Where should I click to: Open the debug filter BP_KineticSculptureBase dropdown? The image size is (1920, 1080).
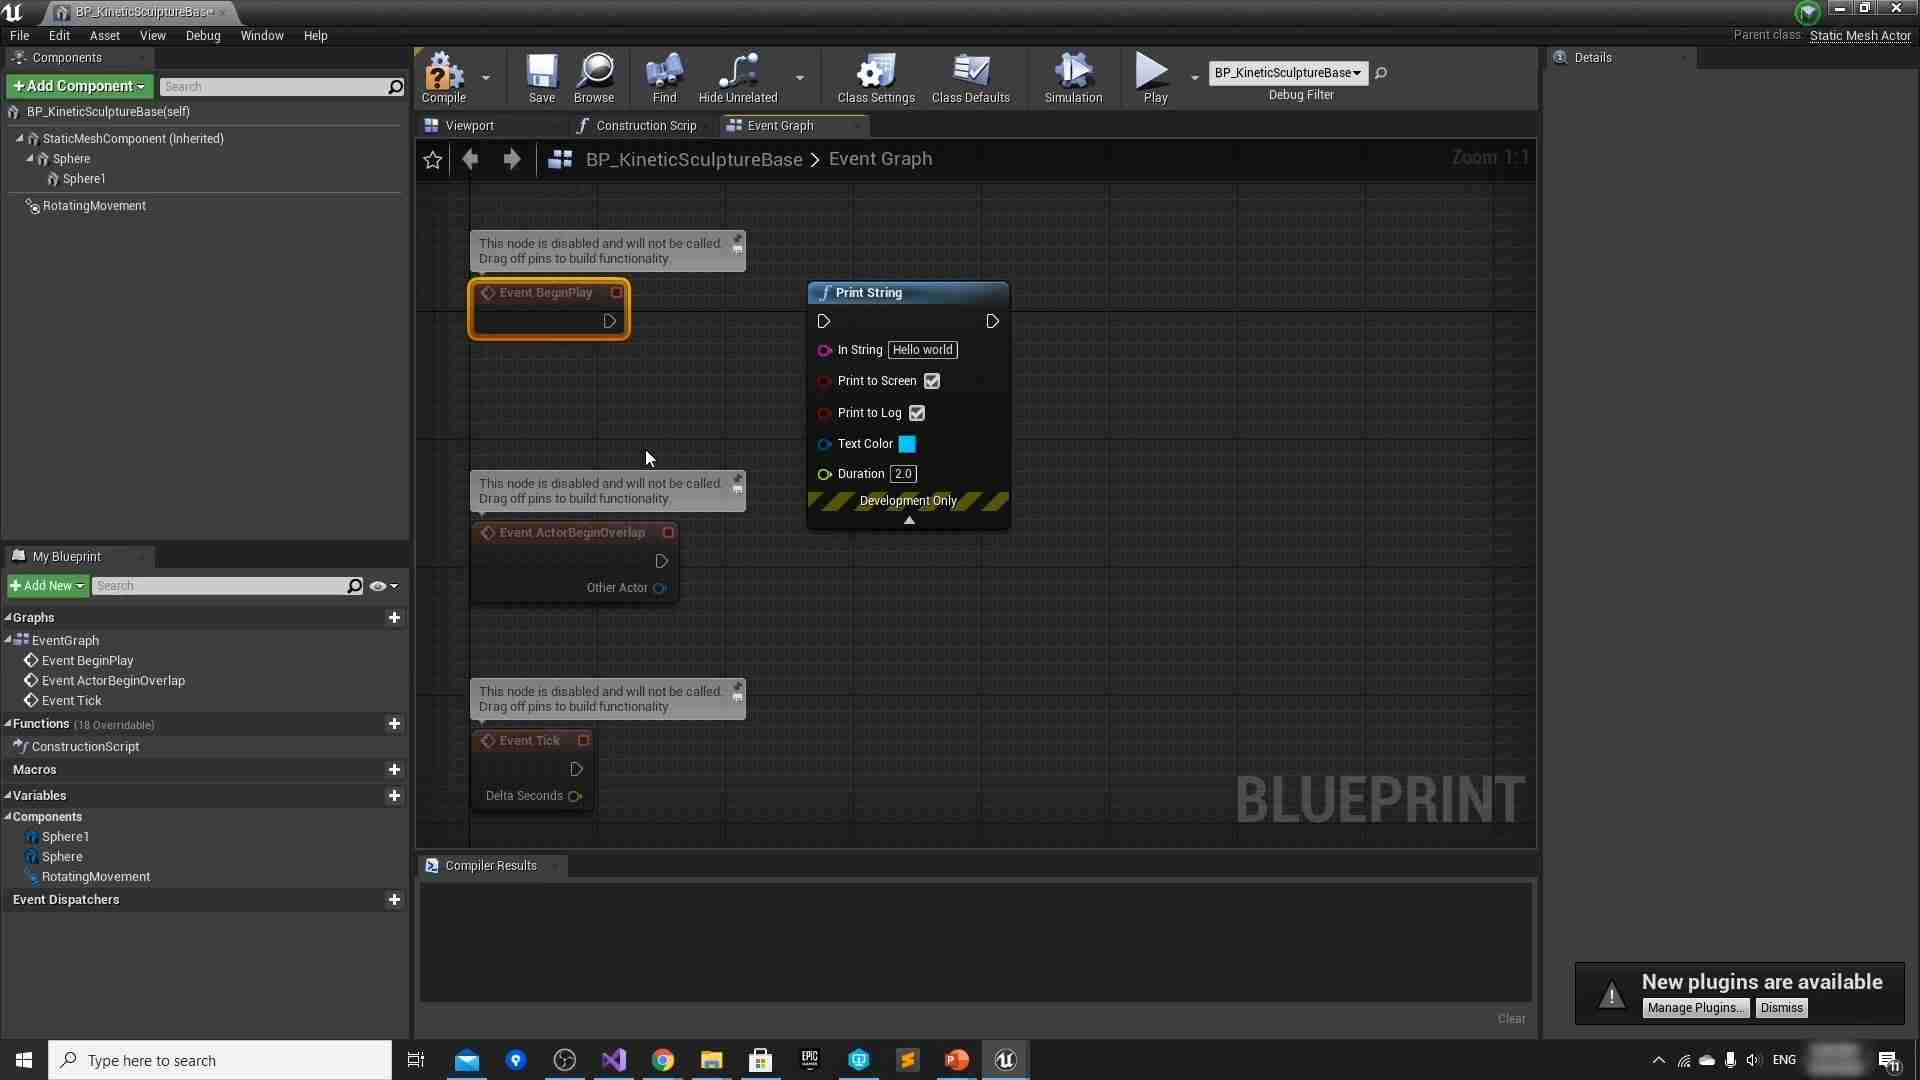(1287, 73)
